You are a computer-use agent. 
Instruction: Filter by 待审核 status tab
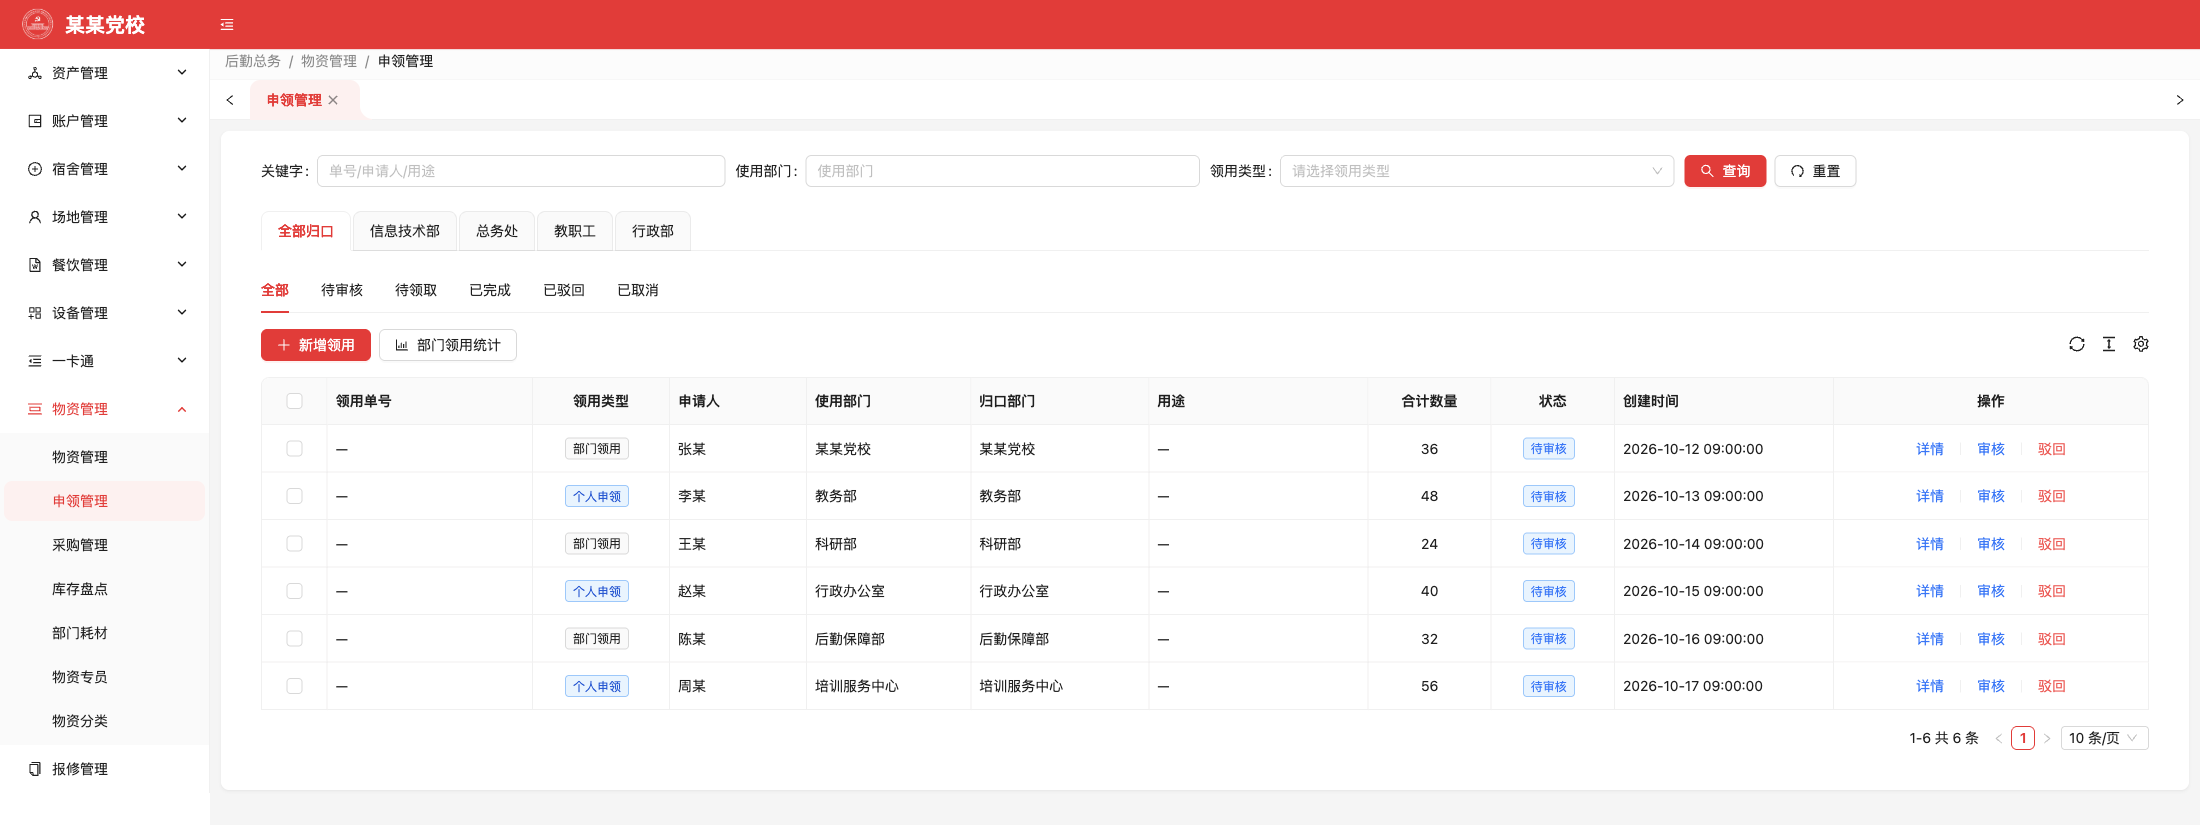click(x=342, y=290)
